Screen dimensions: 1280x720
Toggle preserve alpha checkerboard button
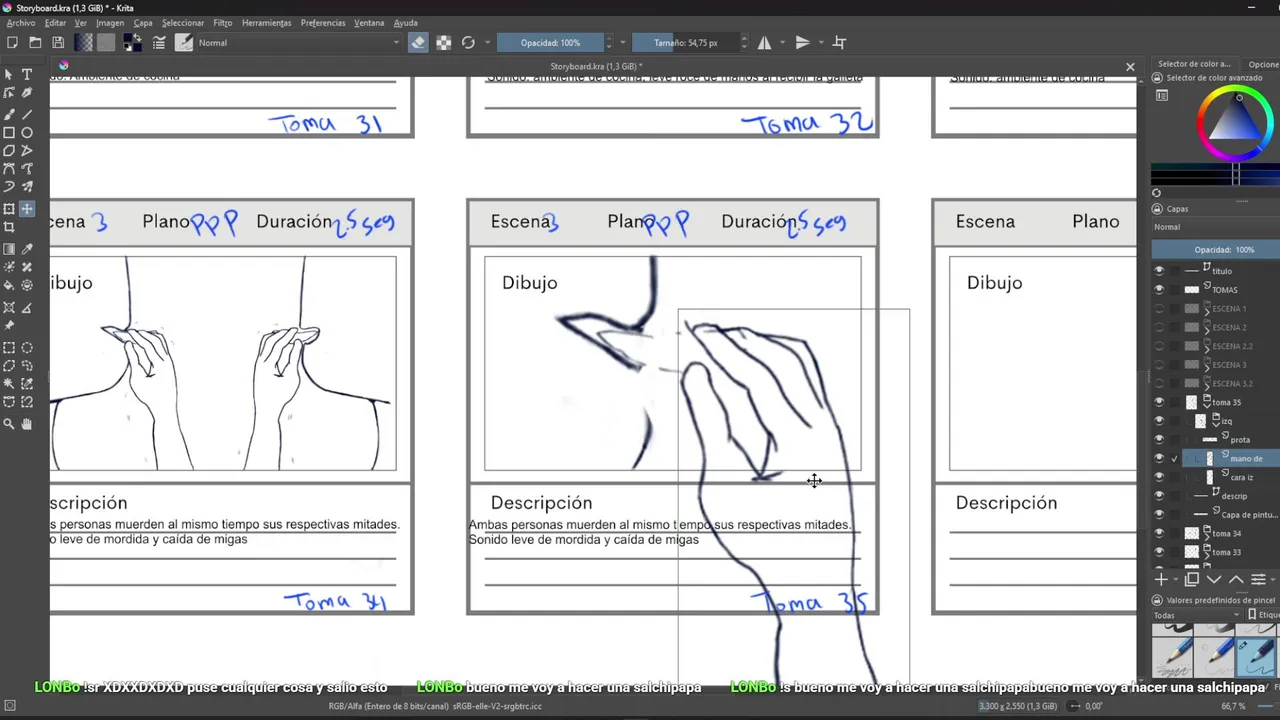click(x=443, y=43)
